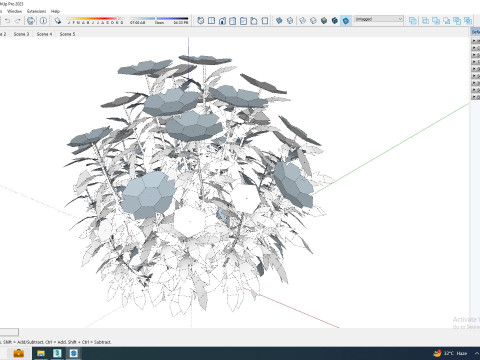Select Shaded face style

tap(324, 21)
